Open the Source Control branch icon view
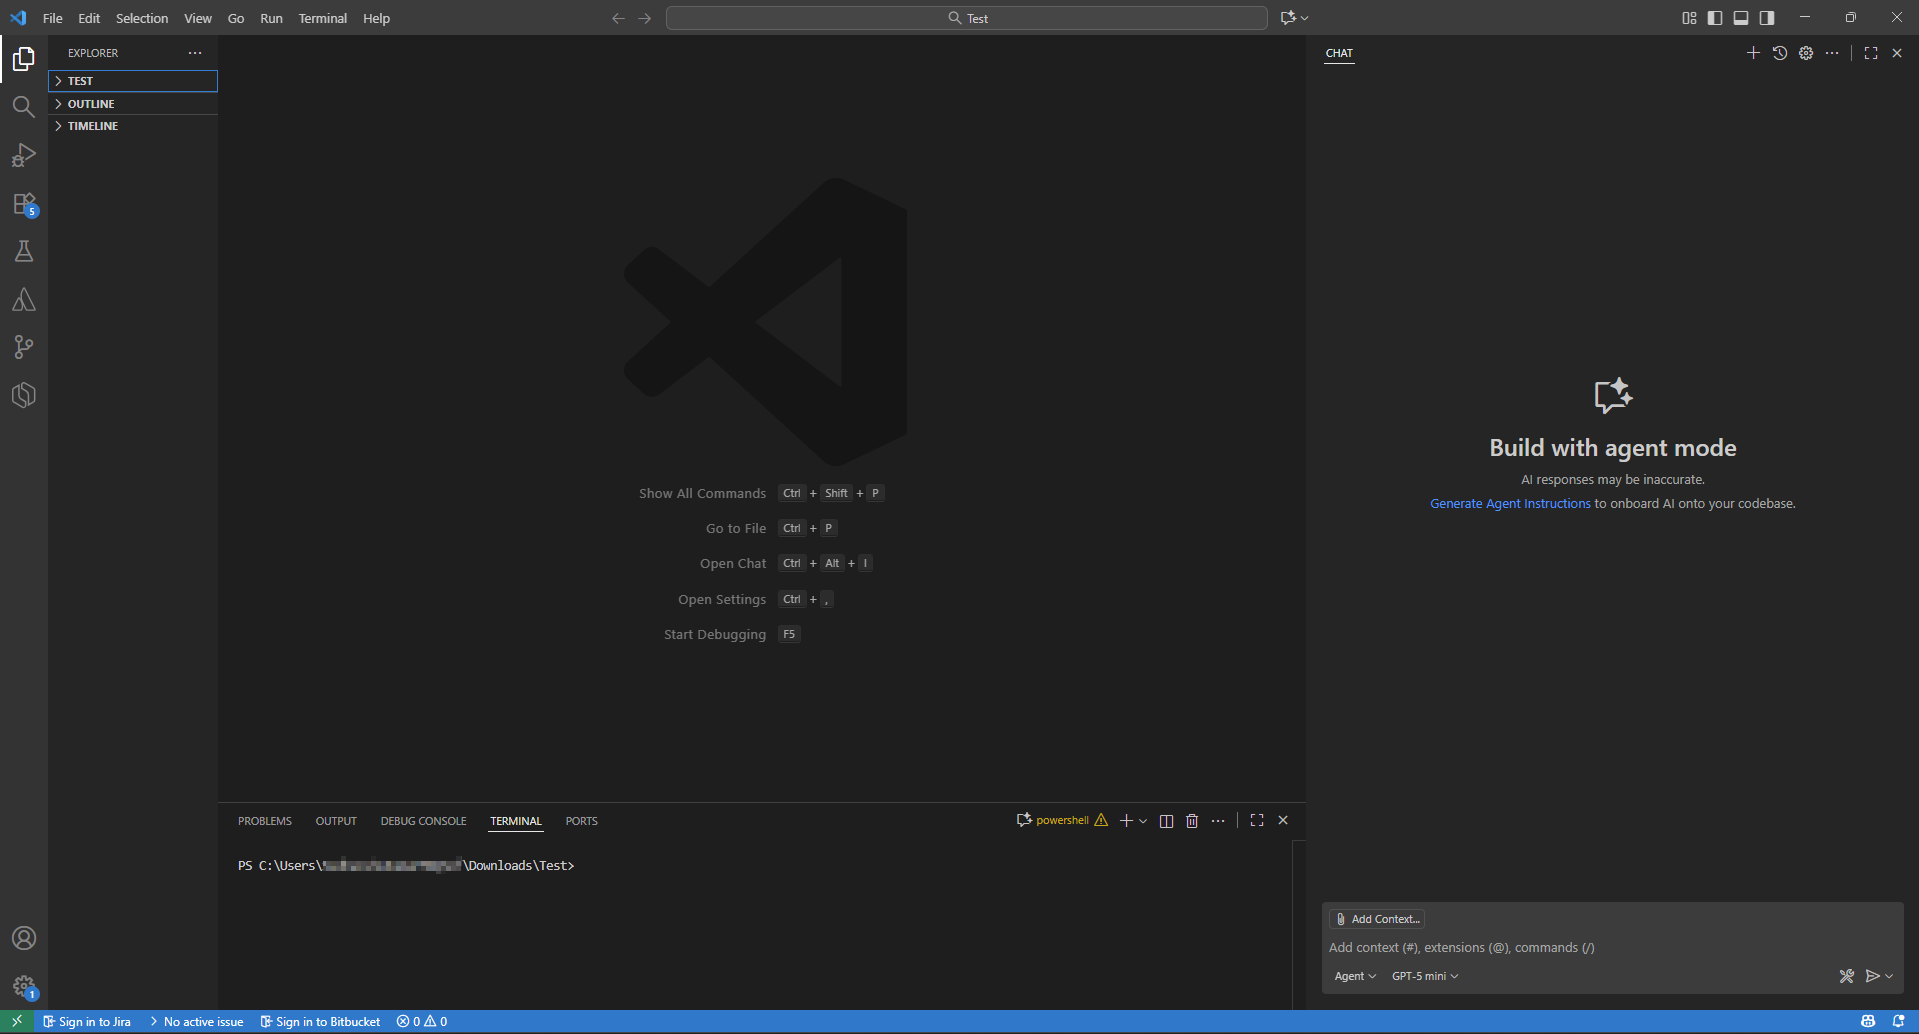 coord(24,347)
